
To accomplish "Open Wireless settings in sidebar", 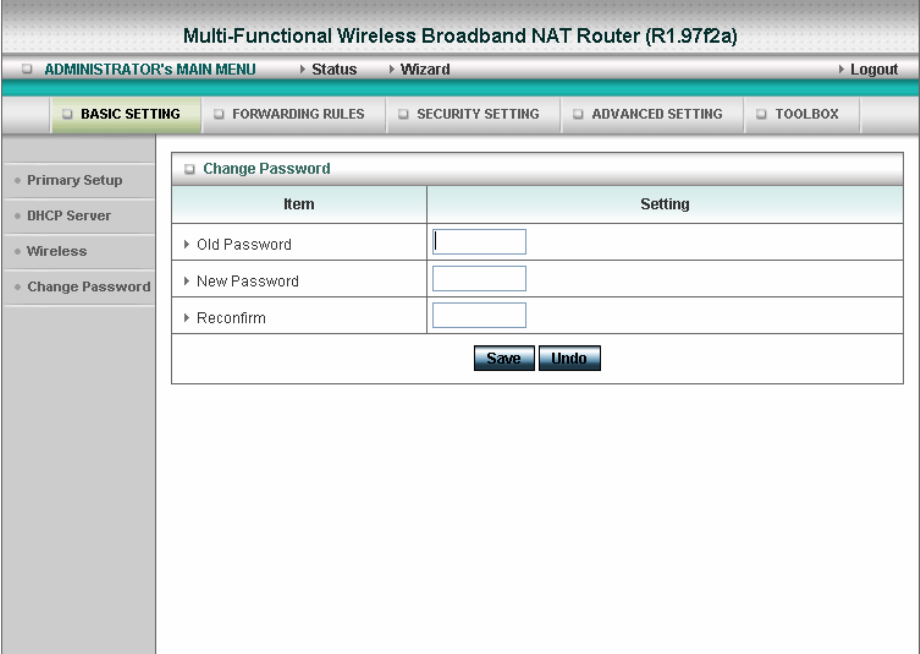I will pos(56,251).
